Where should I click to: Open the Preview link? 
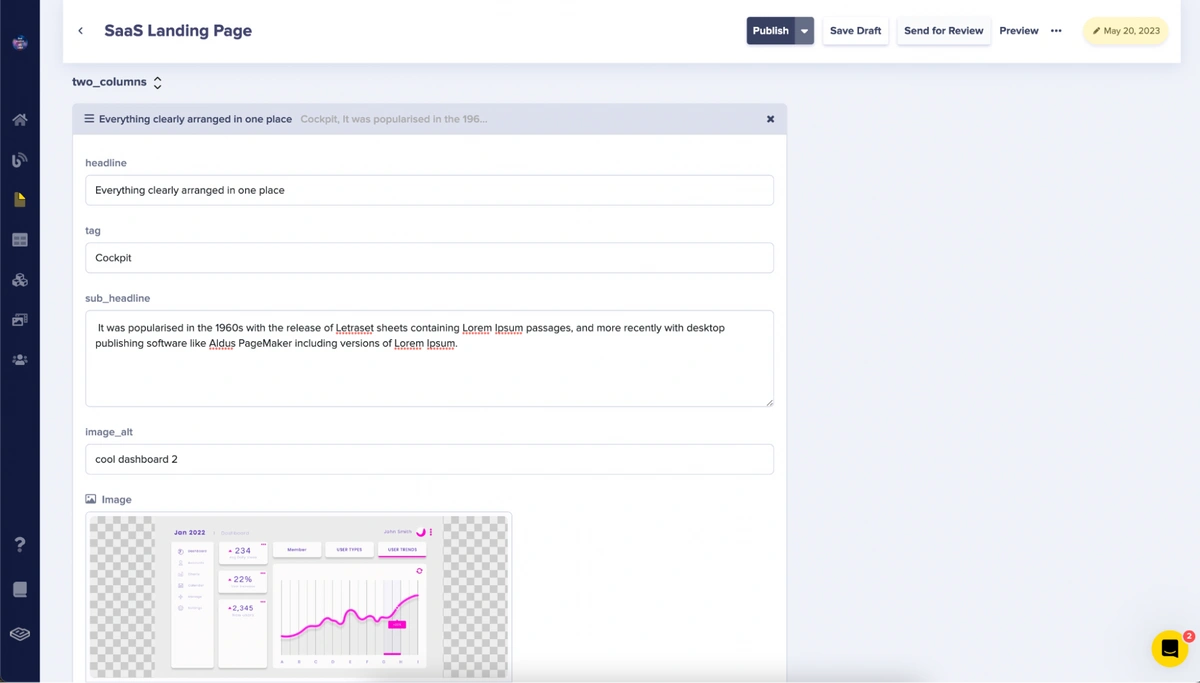pyautogui.click(x=1018, y=31)
